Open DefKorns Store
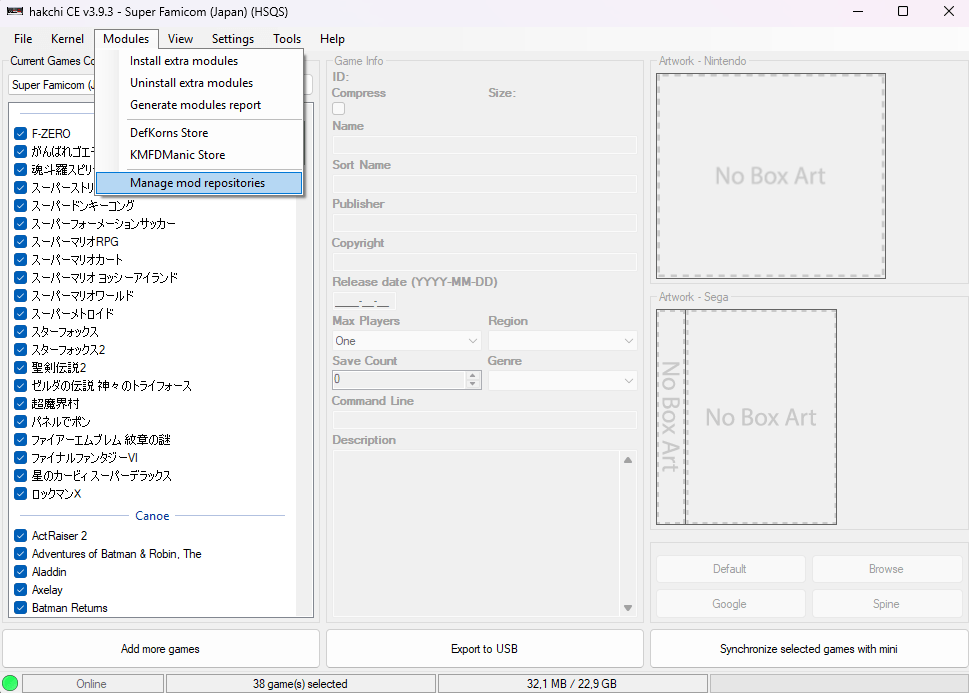 click(199, 133)
